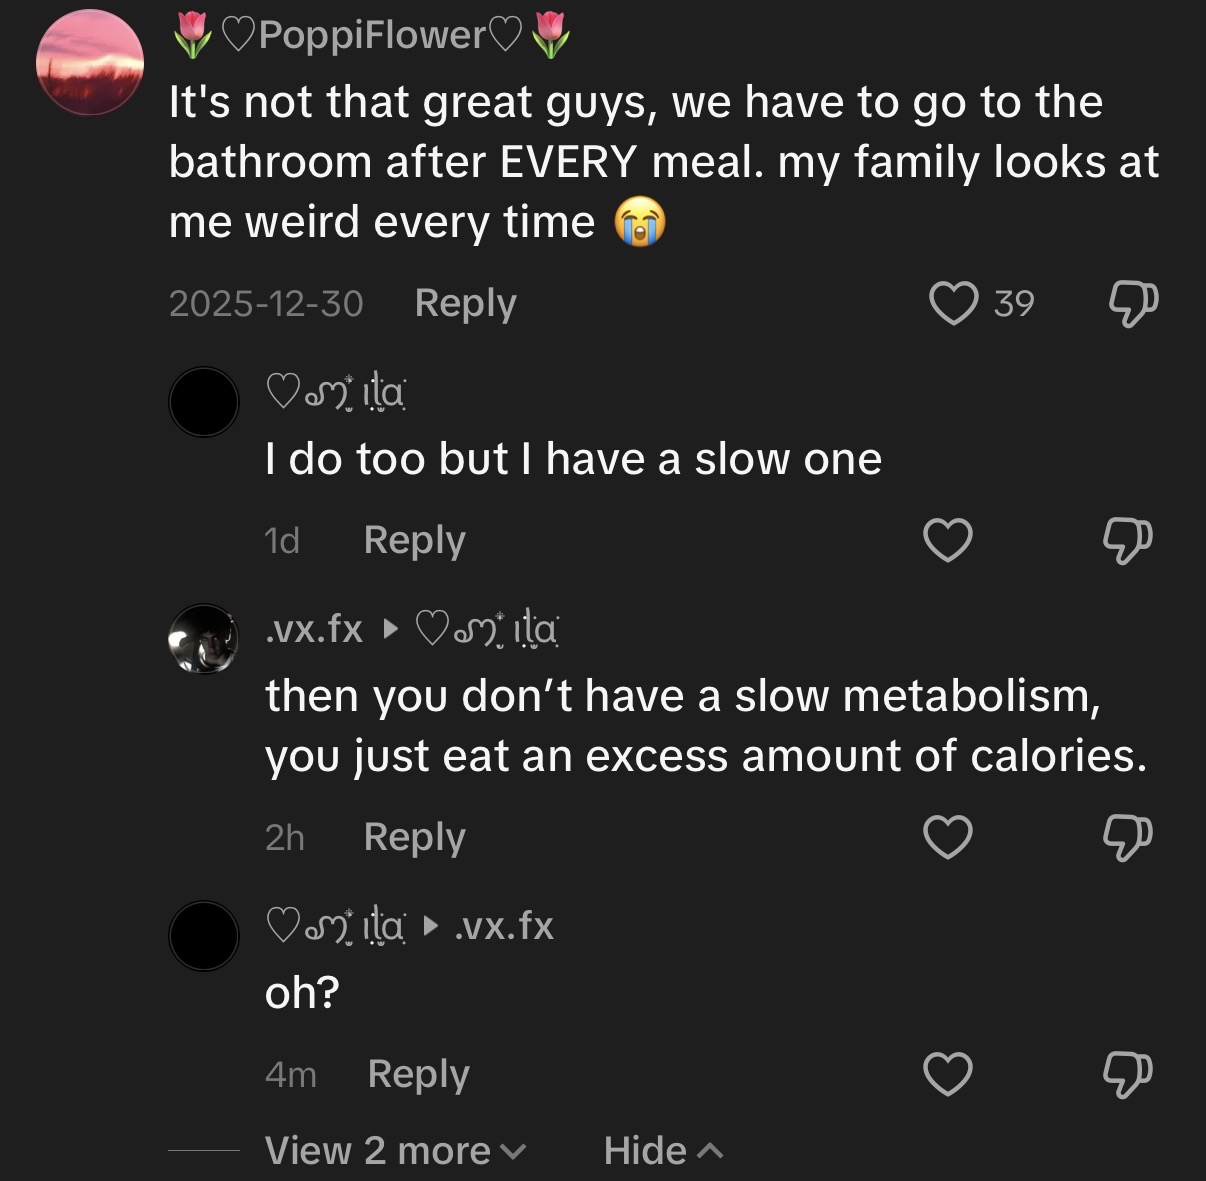Like PoppiFlower's comment with 39 likes
This screenshot has width=1206, height=1181.
953,302
